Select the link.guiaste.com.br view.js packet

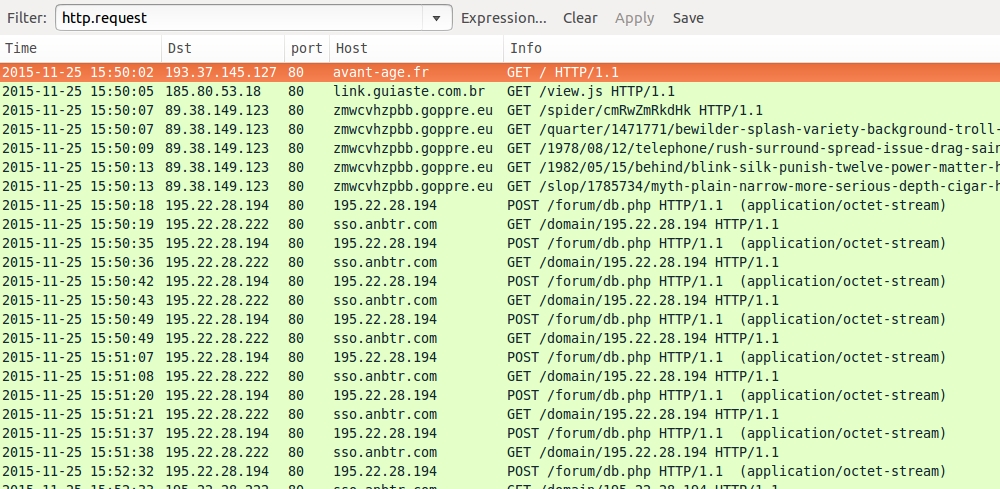pyautogui.click(x=500, y=91)
